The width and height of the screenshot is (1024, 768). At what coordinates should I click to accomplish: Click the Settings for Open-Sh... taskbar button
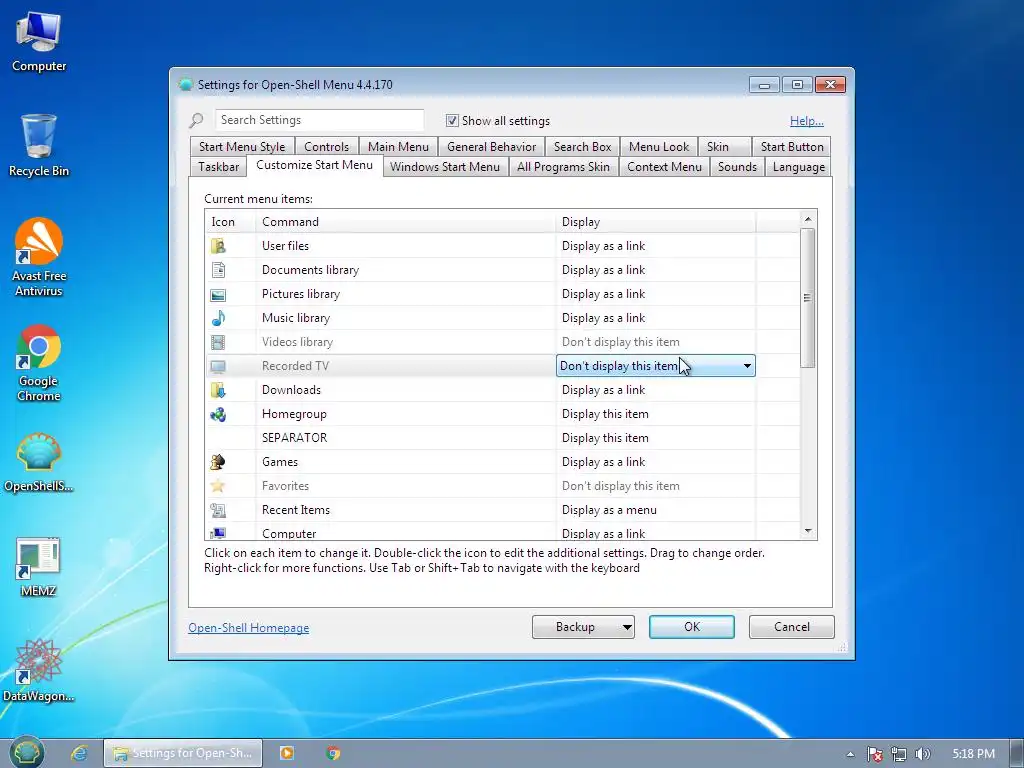click(184, 753)
